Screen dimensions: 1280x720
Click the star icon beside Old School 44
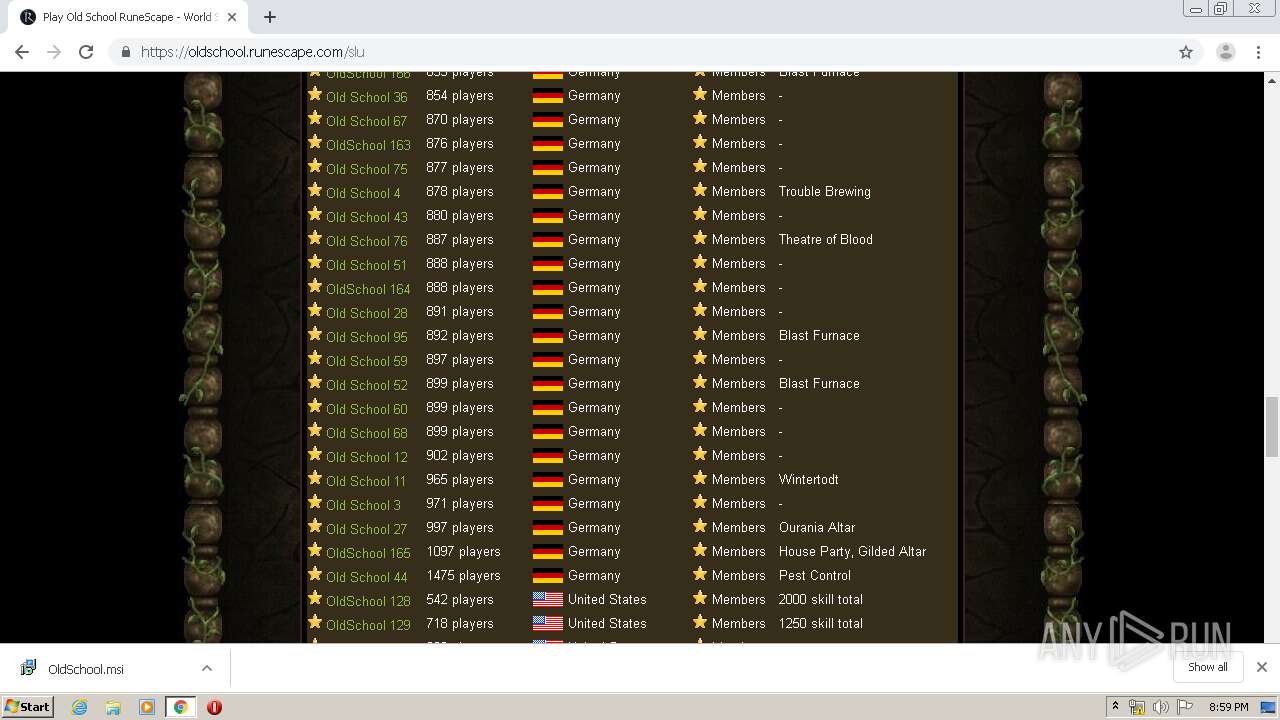pyautogui.click(x=315, y=574)
